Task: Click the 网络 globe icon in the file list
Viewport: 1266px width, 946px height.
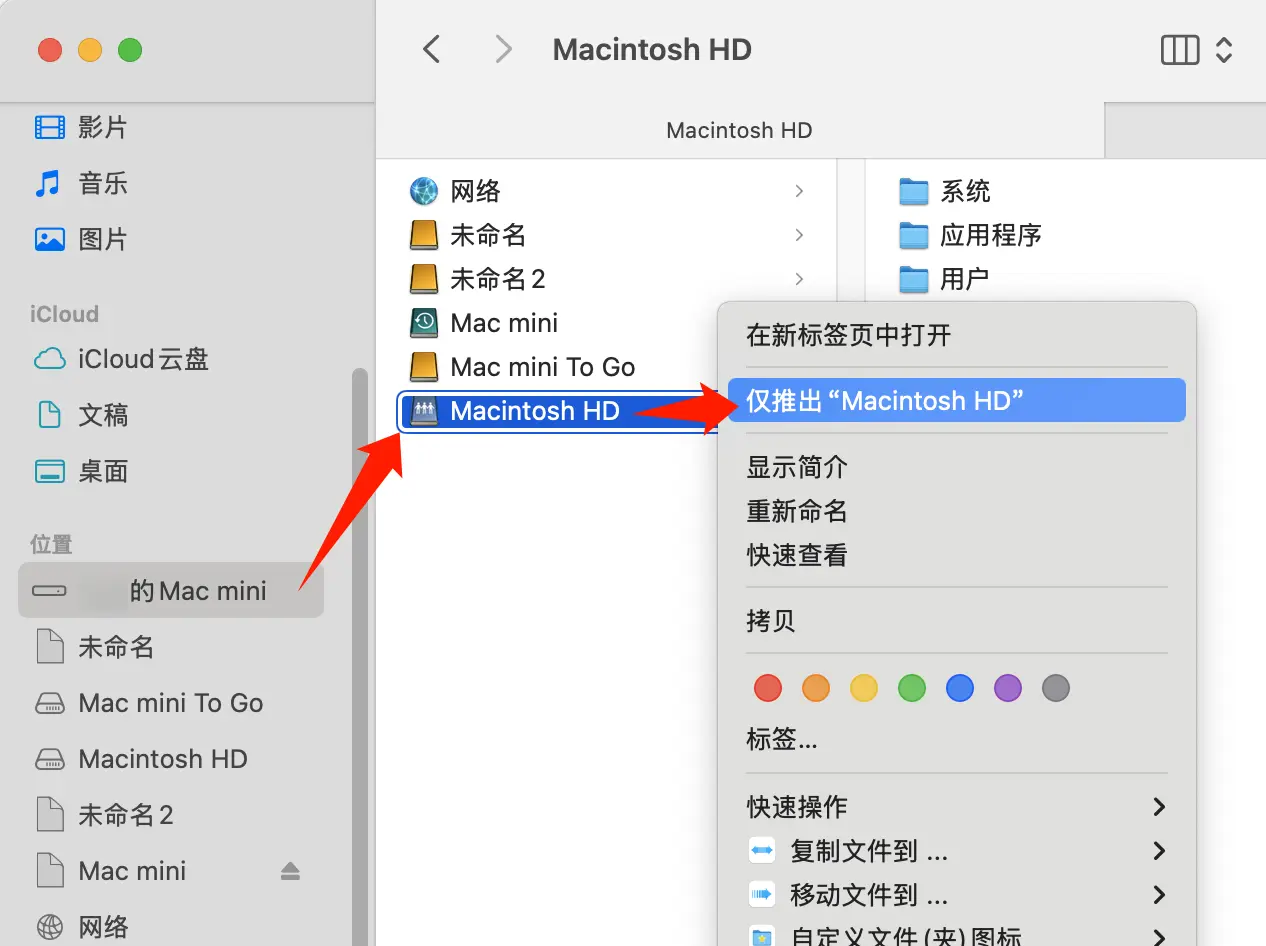Action: point(424,191)
